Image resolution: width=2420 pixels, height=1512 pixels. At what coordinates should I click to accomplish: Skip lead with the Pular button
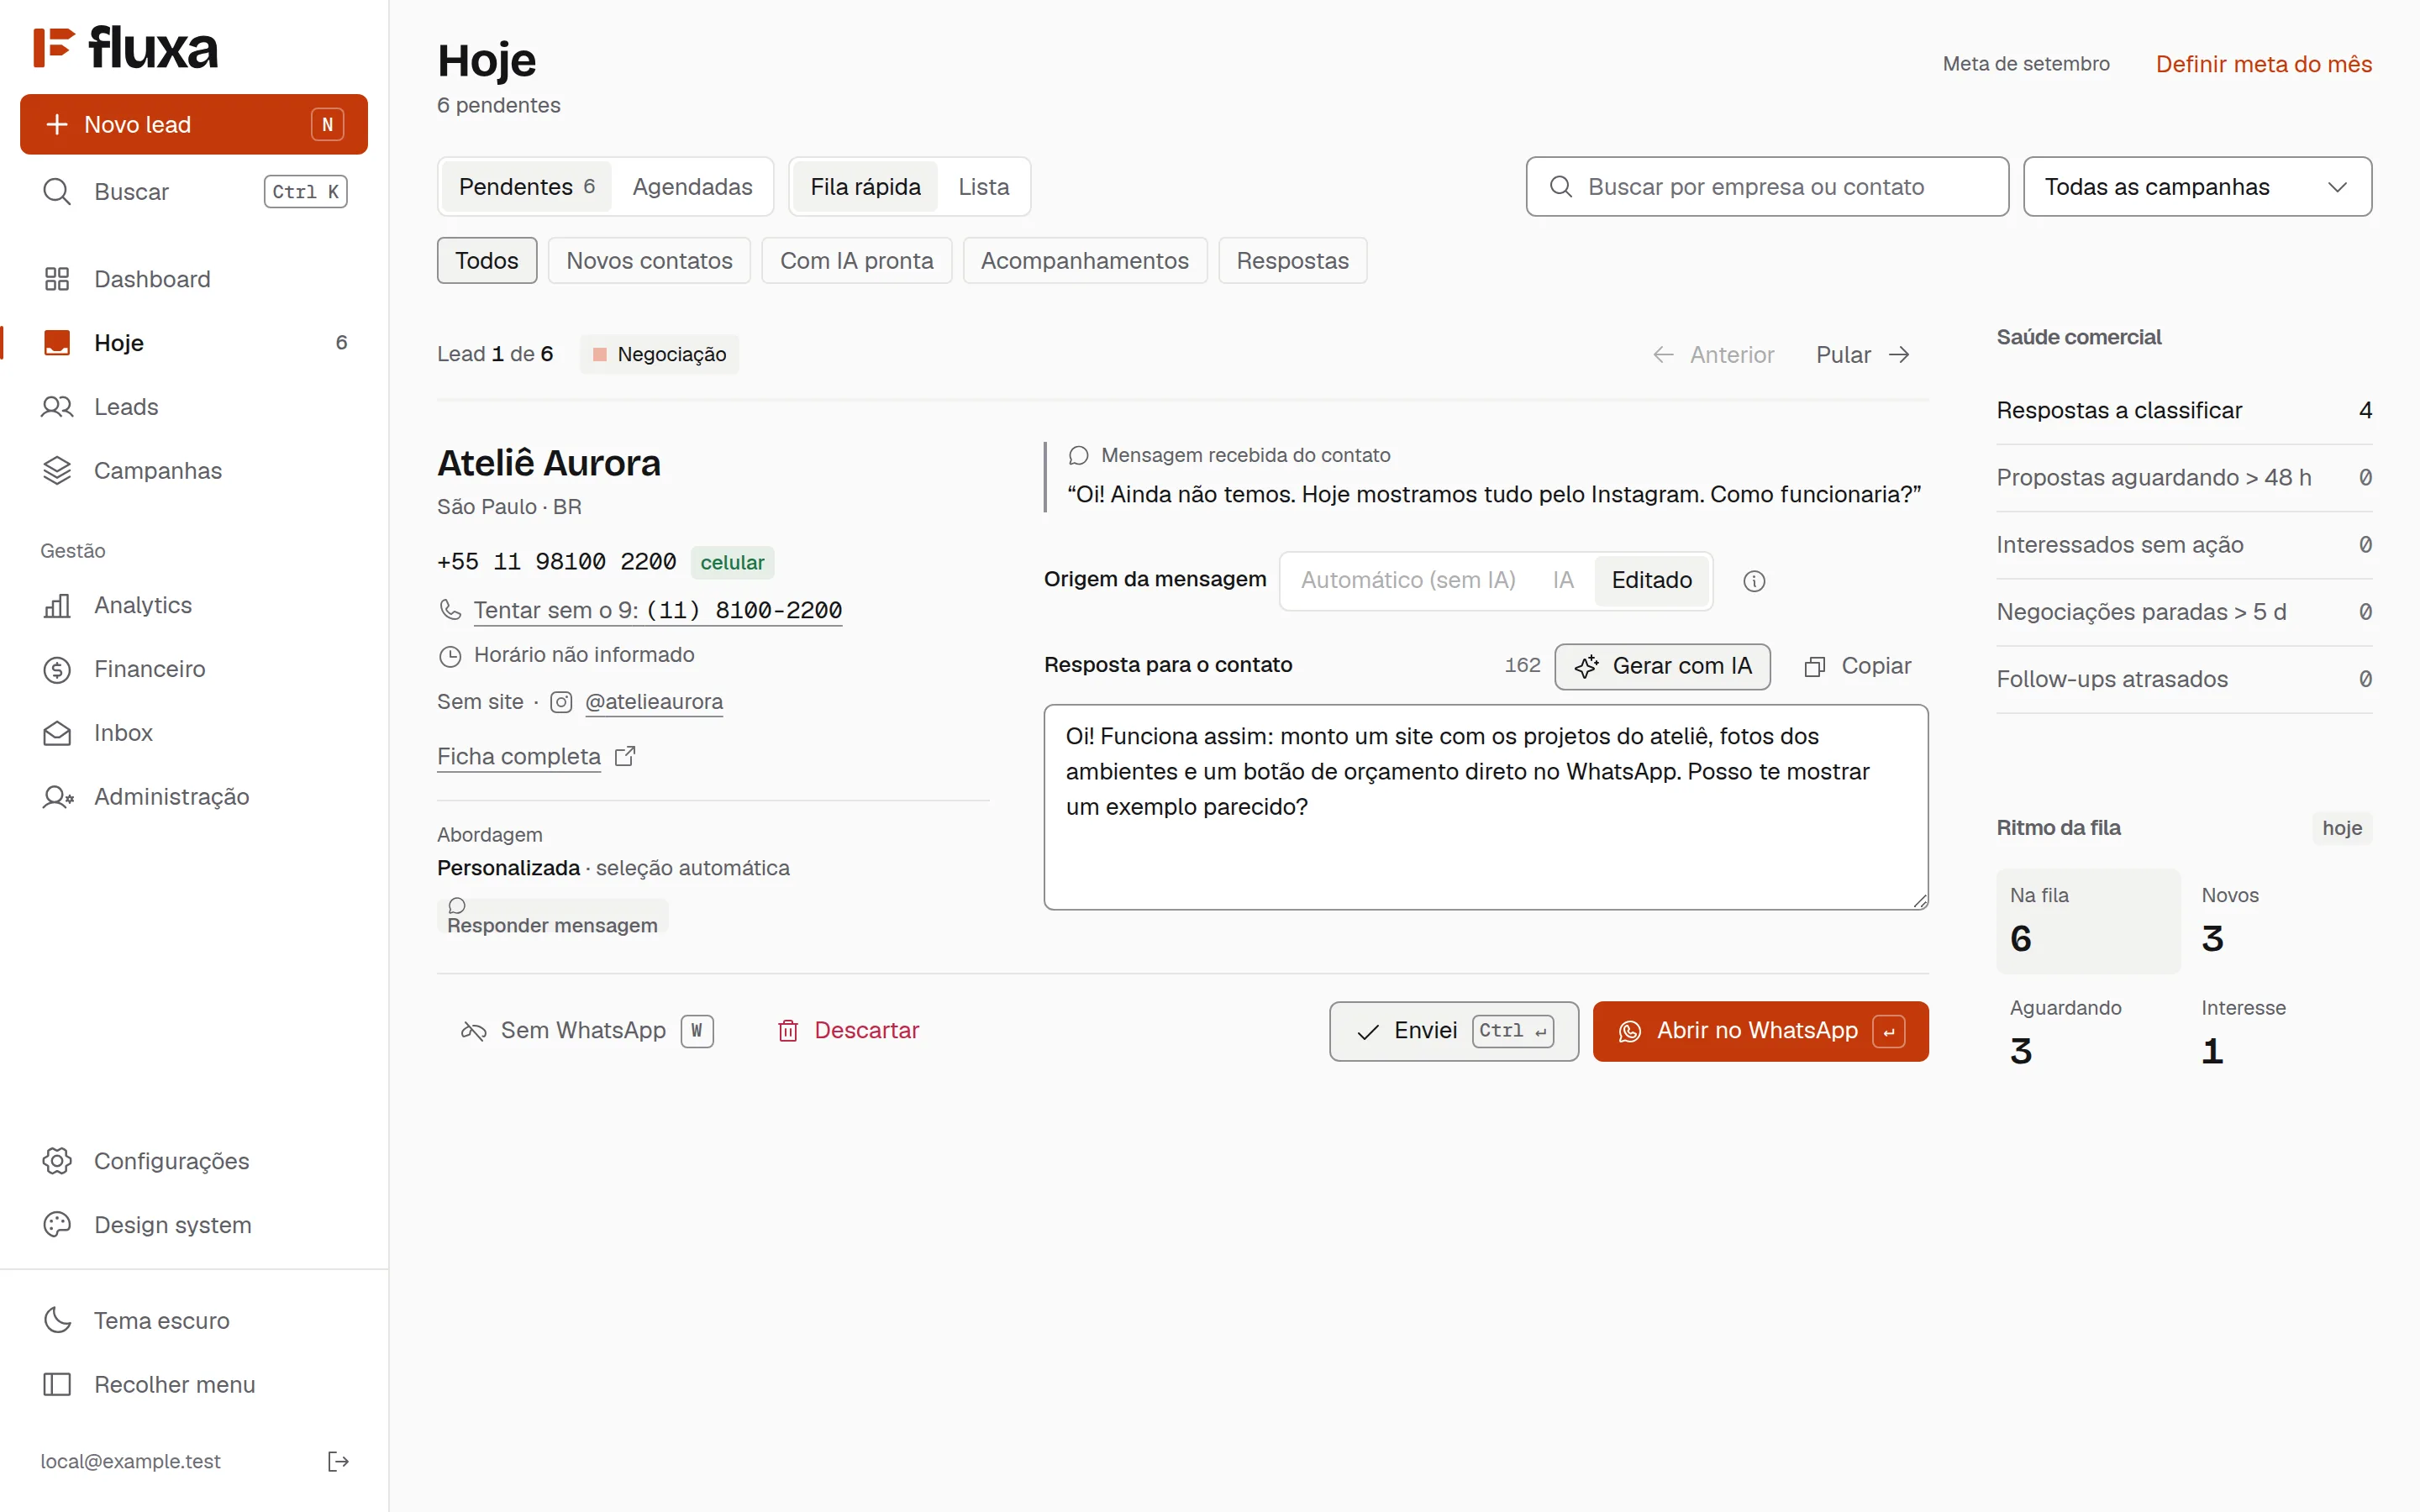click(x=1863, y=355)
